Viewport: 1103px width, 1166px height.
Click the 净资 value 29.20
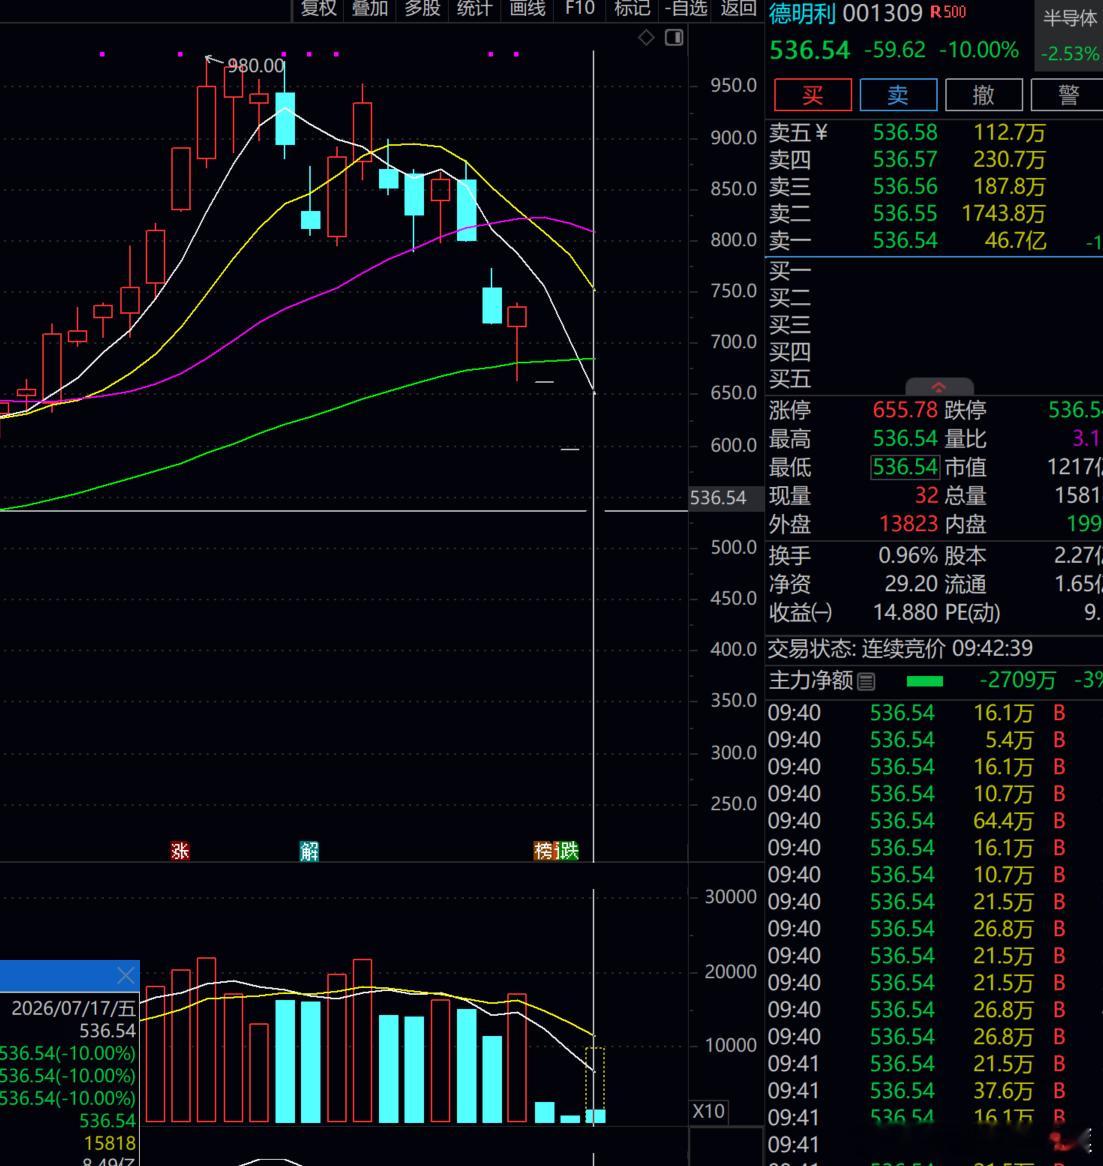[911, 584]
